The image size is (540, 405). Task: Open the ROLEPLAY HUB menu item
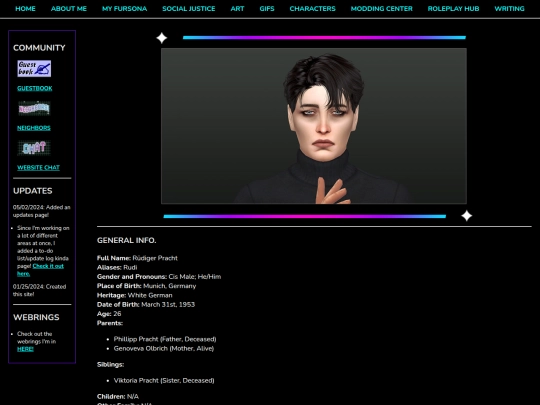pyautogui.click(x=453, y=9)
